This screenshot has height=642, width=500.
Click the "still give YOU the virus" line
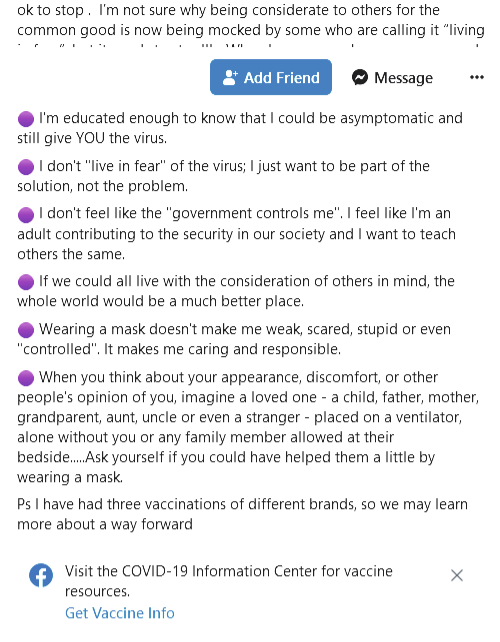pos(92,138)
